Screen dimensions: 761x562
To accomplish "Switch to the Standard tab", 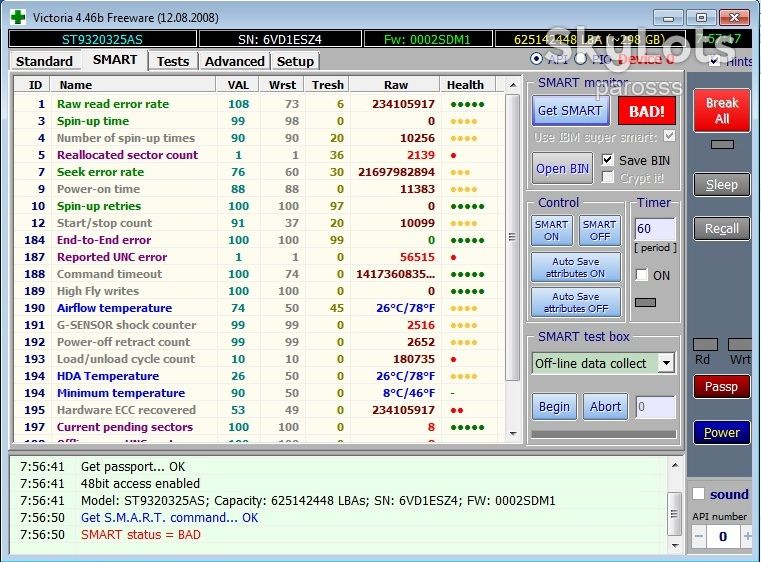I will 44,62.
